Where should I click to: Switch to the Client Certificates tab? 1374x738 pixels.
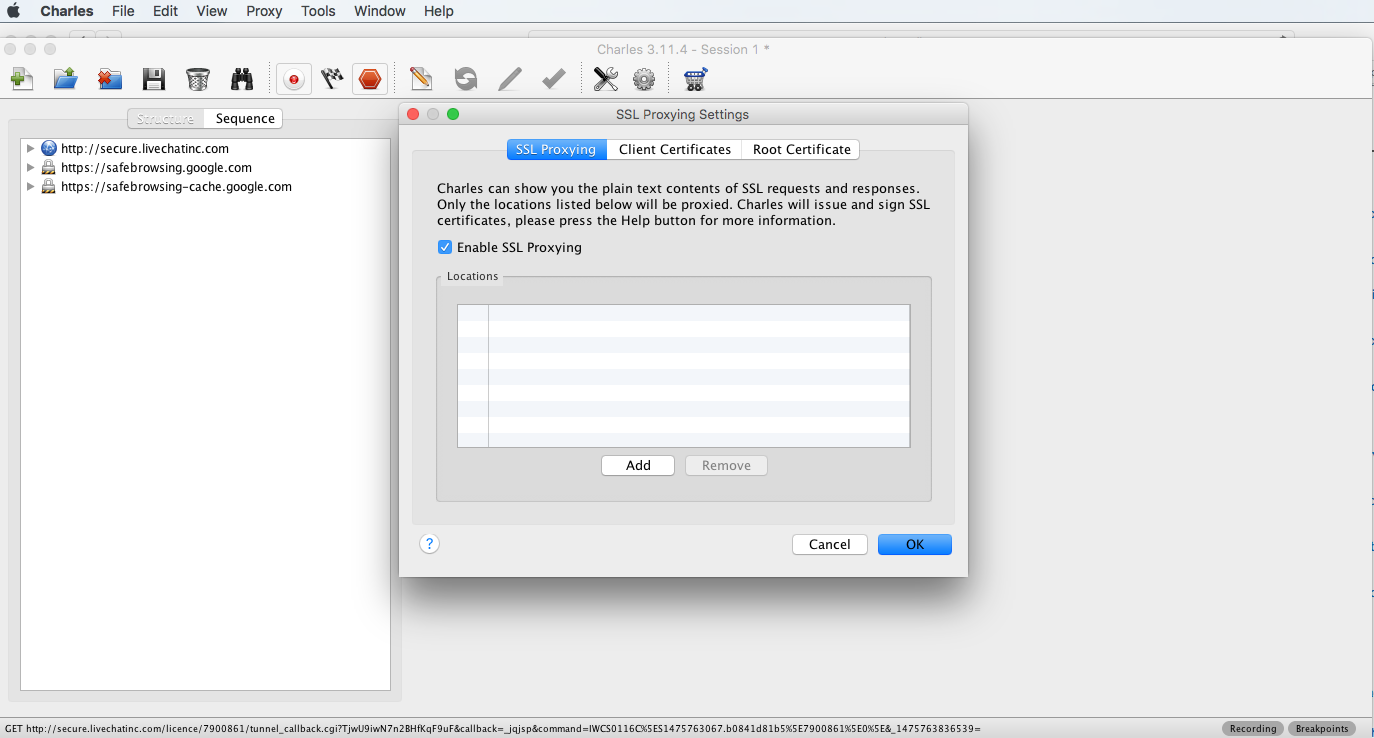675,149
